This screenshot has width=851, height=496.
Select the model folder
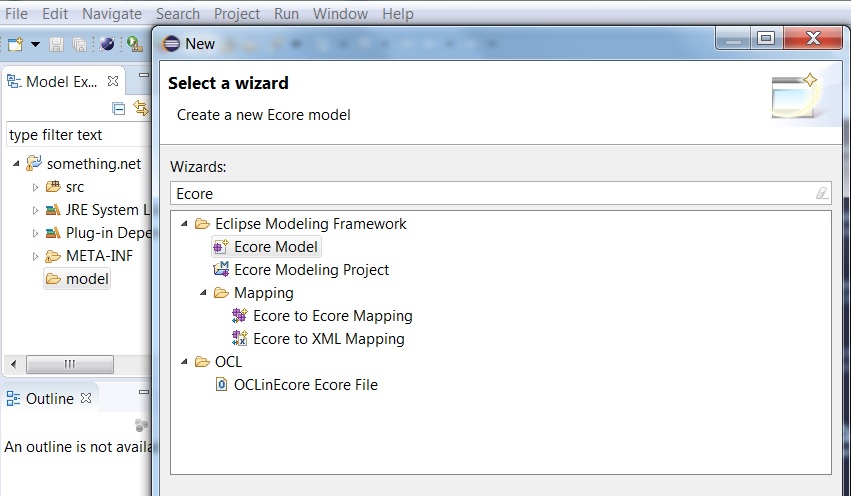(x=87, y=279)
